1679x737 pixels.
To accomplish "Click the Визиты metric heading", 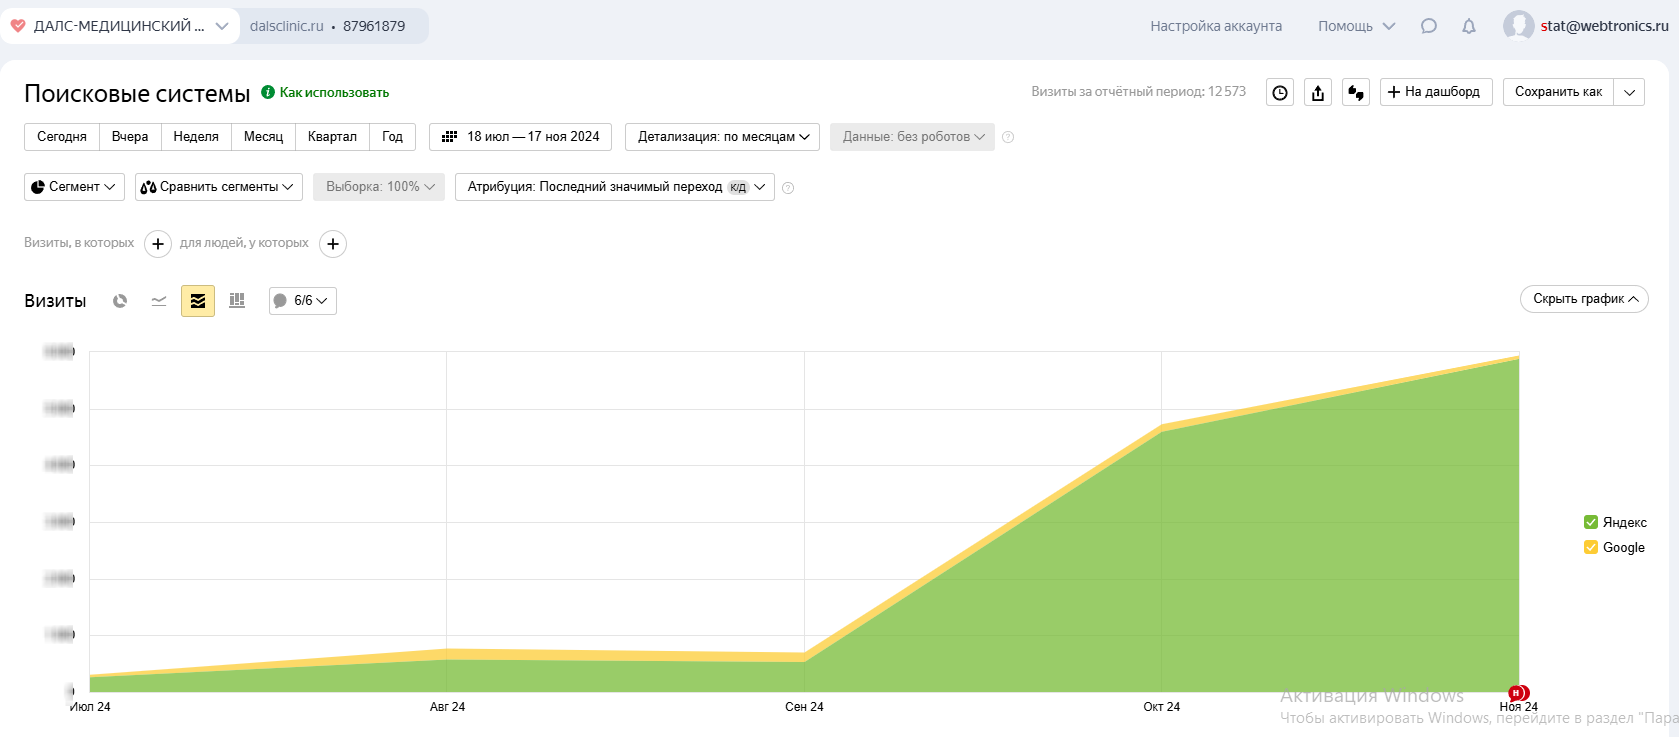I will click(x=55, y=301).
